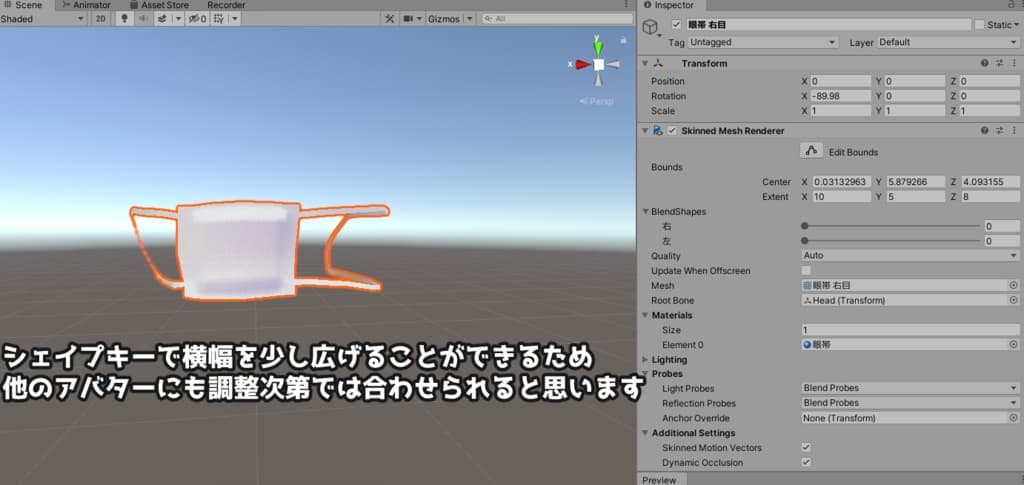Adjust the 右 blendshape slider
The image size is (1024, 485).
point(891,227)
